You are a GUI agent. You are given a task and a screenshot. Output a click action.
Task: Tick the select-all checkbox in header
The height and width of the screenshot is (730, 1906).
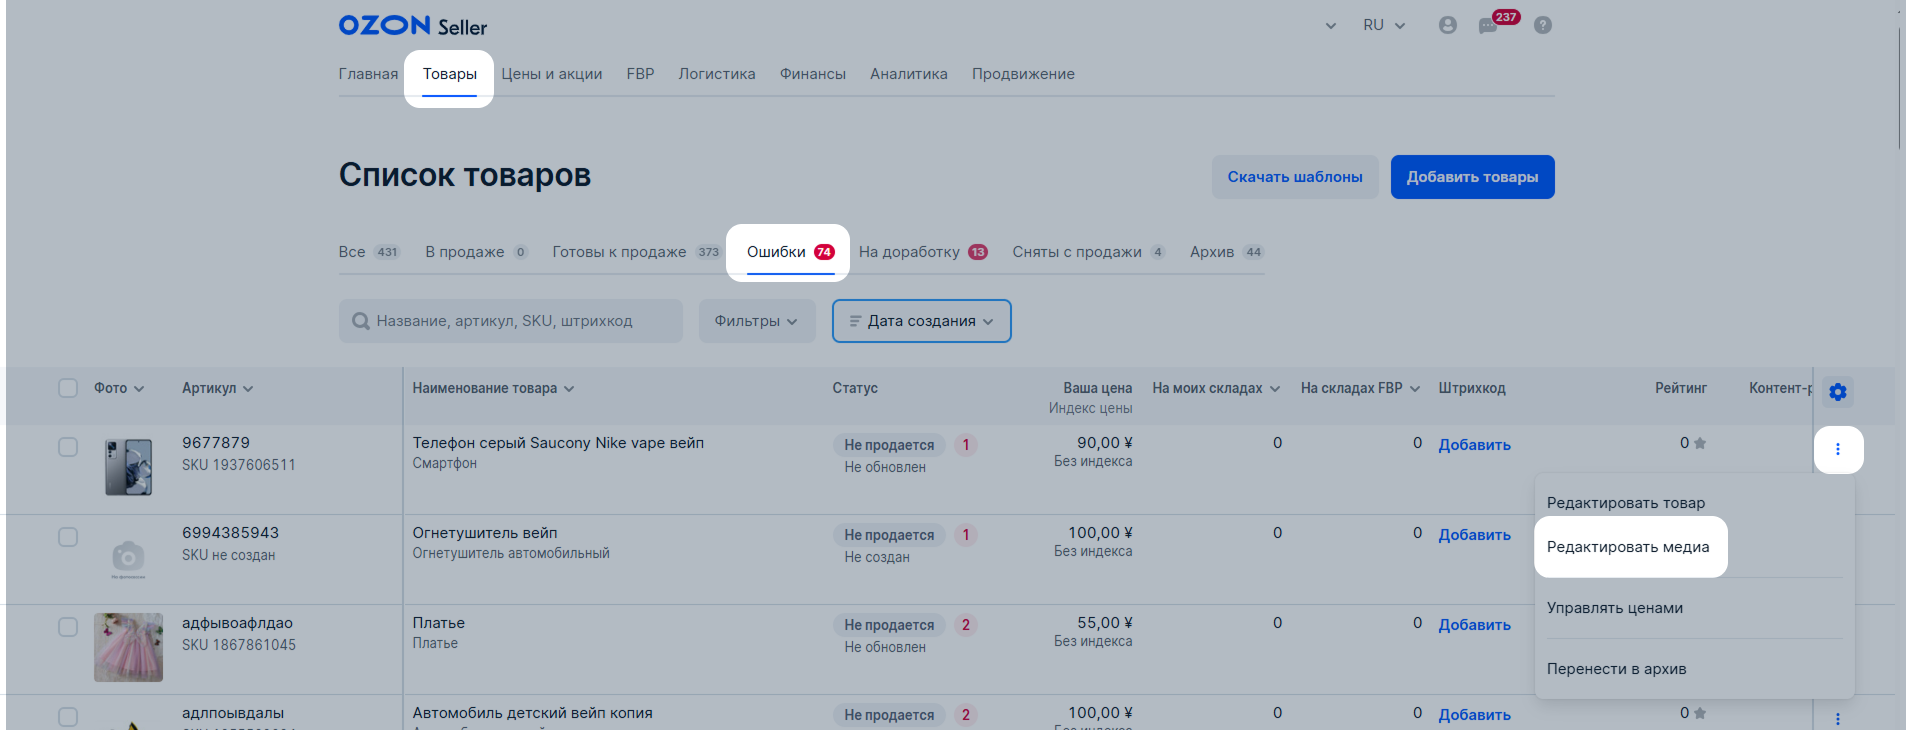click(x=68, y=388)
